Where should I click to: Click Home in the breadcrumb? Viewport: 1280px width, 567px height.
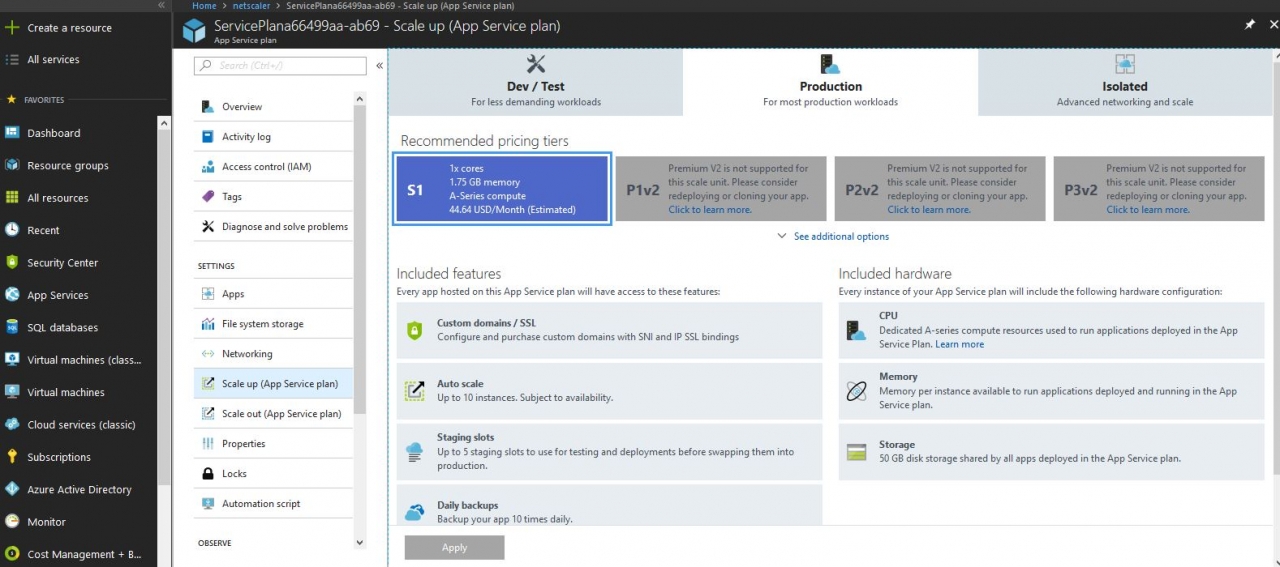coord(204,6)
